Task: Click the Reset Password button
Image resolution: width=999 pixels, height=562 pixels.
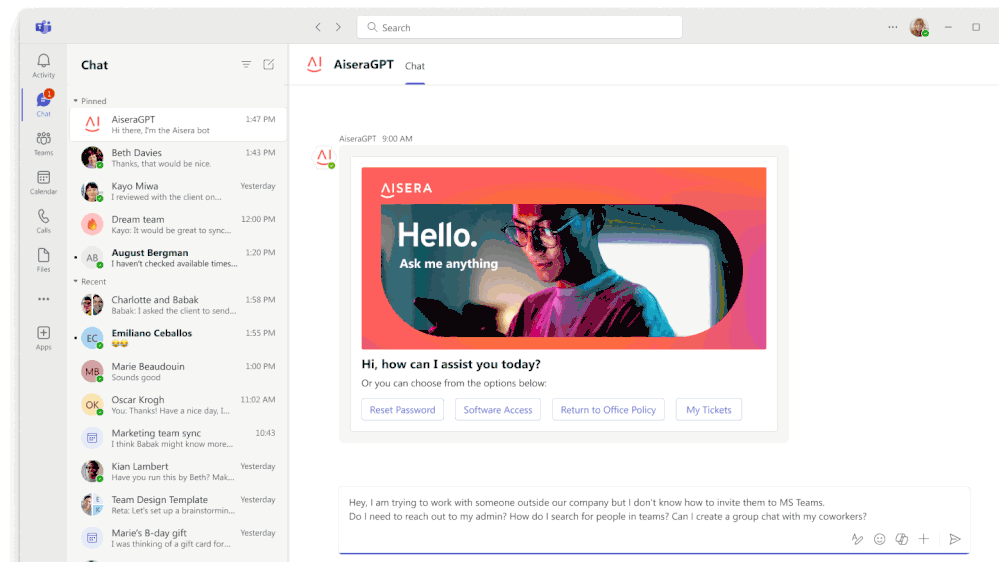Action: [x=403, y=410]
